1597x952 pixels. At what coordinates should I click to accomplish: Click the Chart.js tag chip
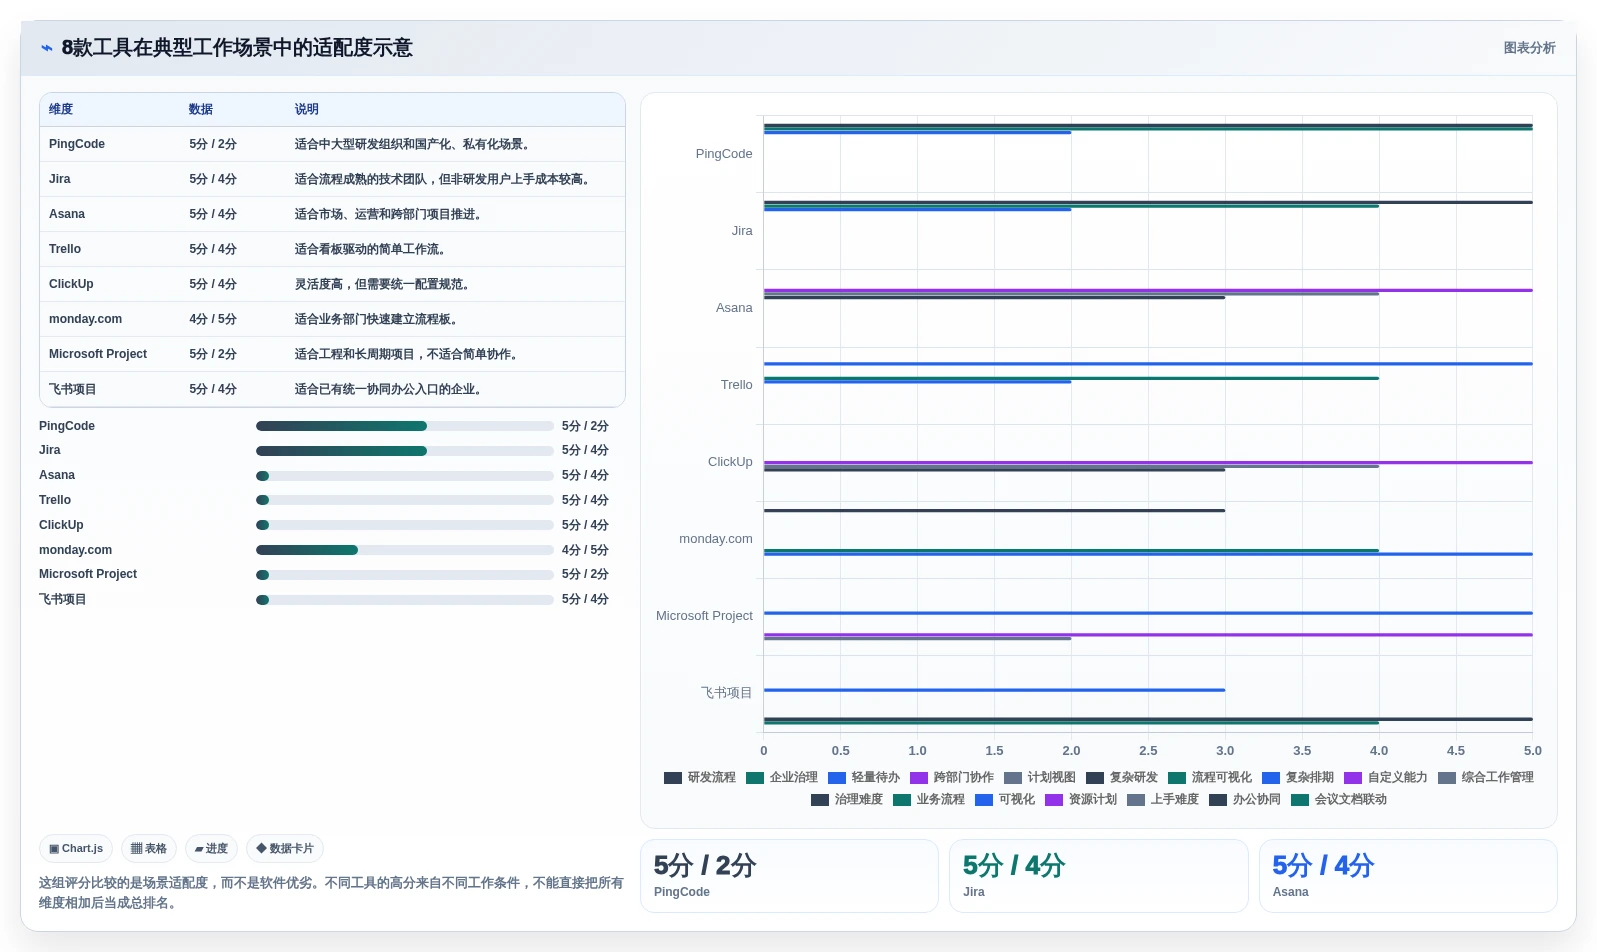(x=76, y=849)
